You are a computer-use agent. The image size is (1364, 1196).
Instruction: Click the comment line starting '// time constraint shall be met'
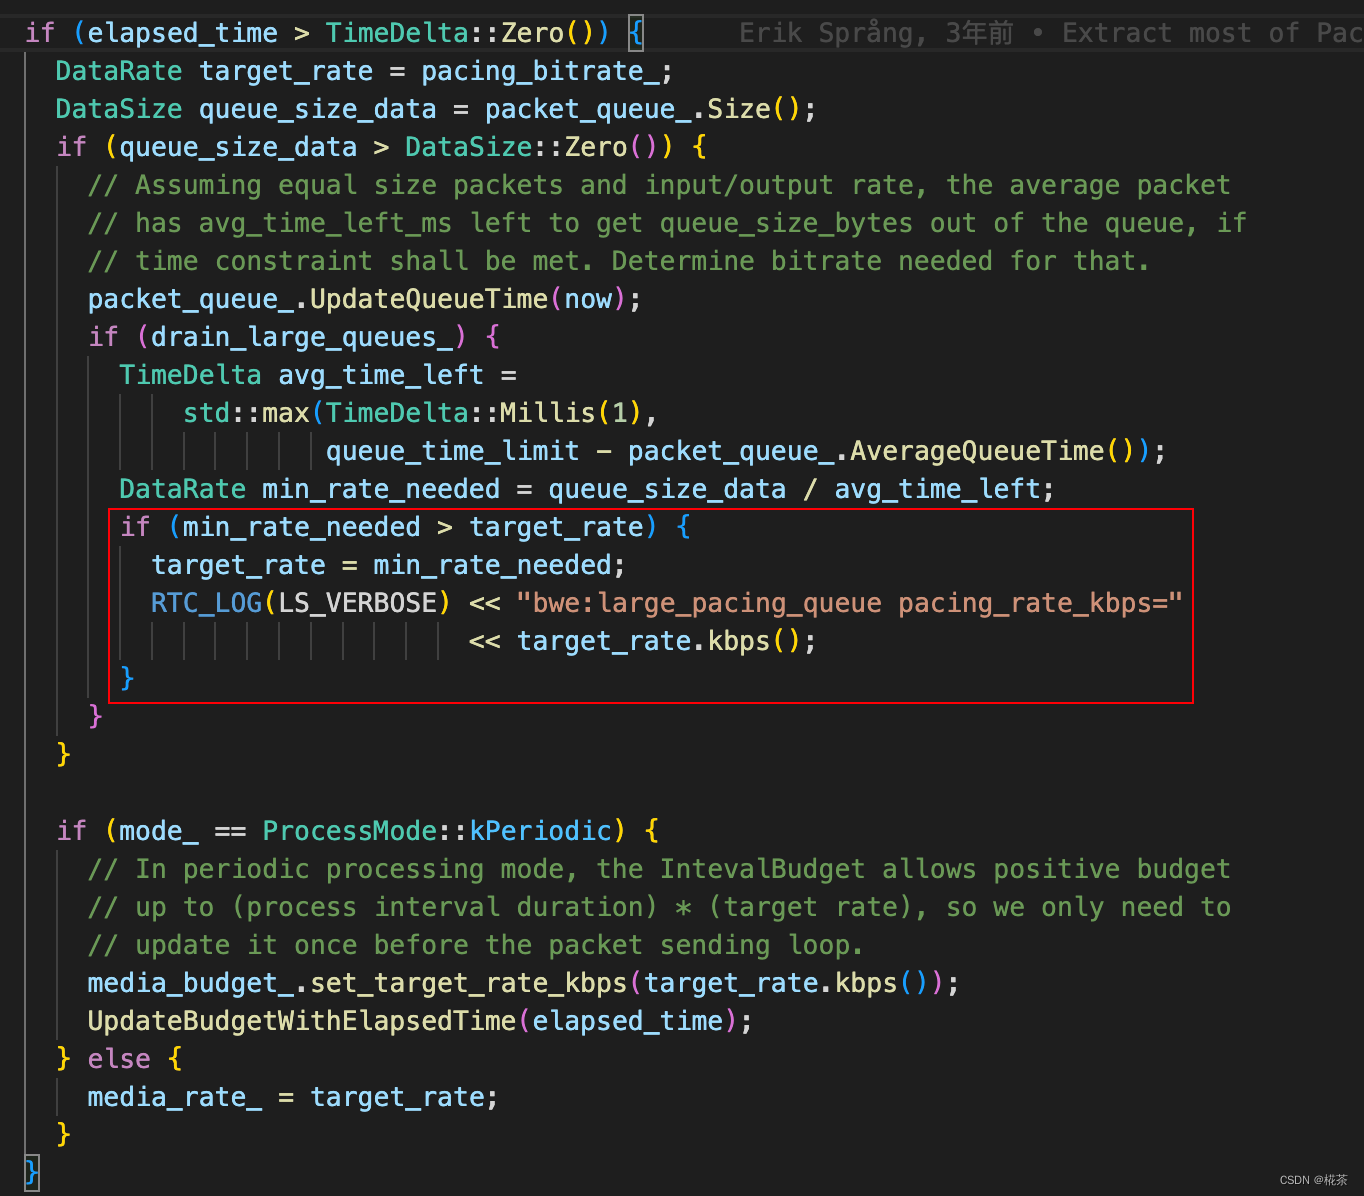(x=619, y=261)
